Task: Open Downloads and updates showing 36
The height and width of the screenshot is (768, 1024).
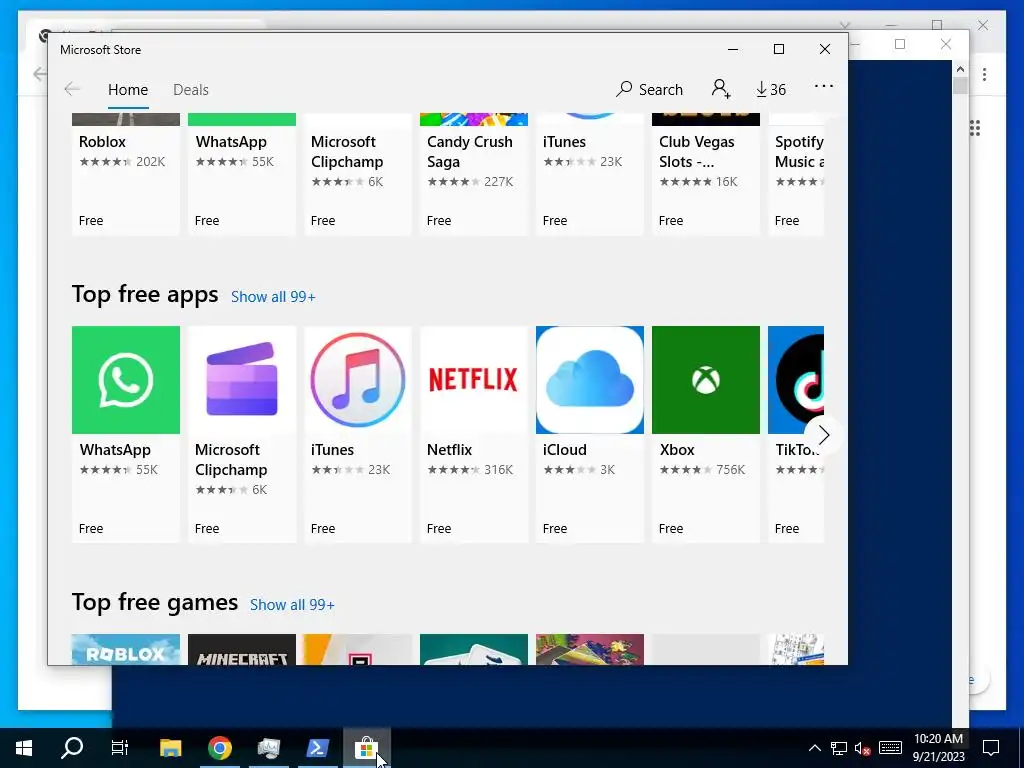Action: point(771,89)
